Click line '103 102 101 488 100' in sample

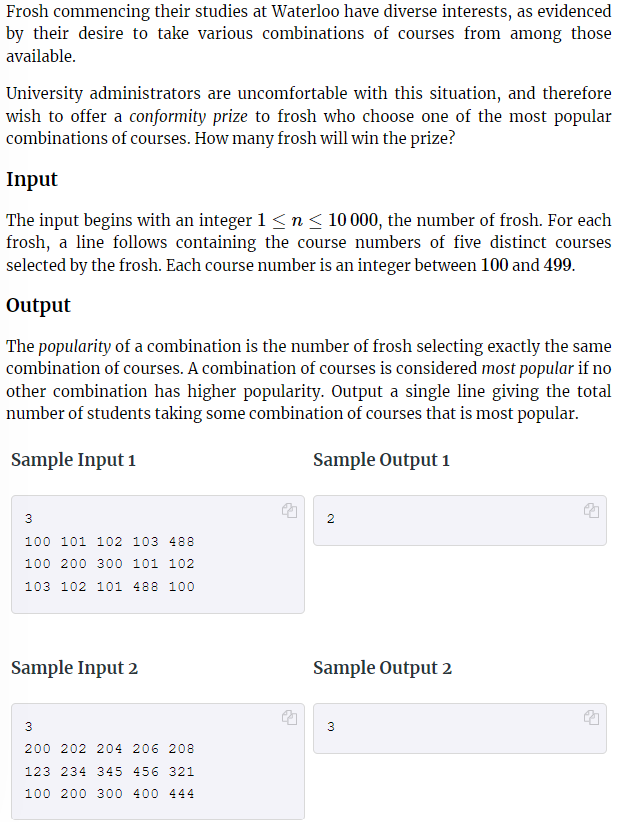point(110,587)
